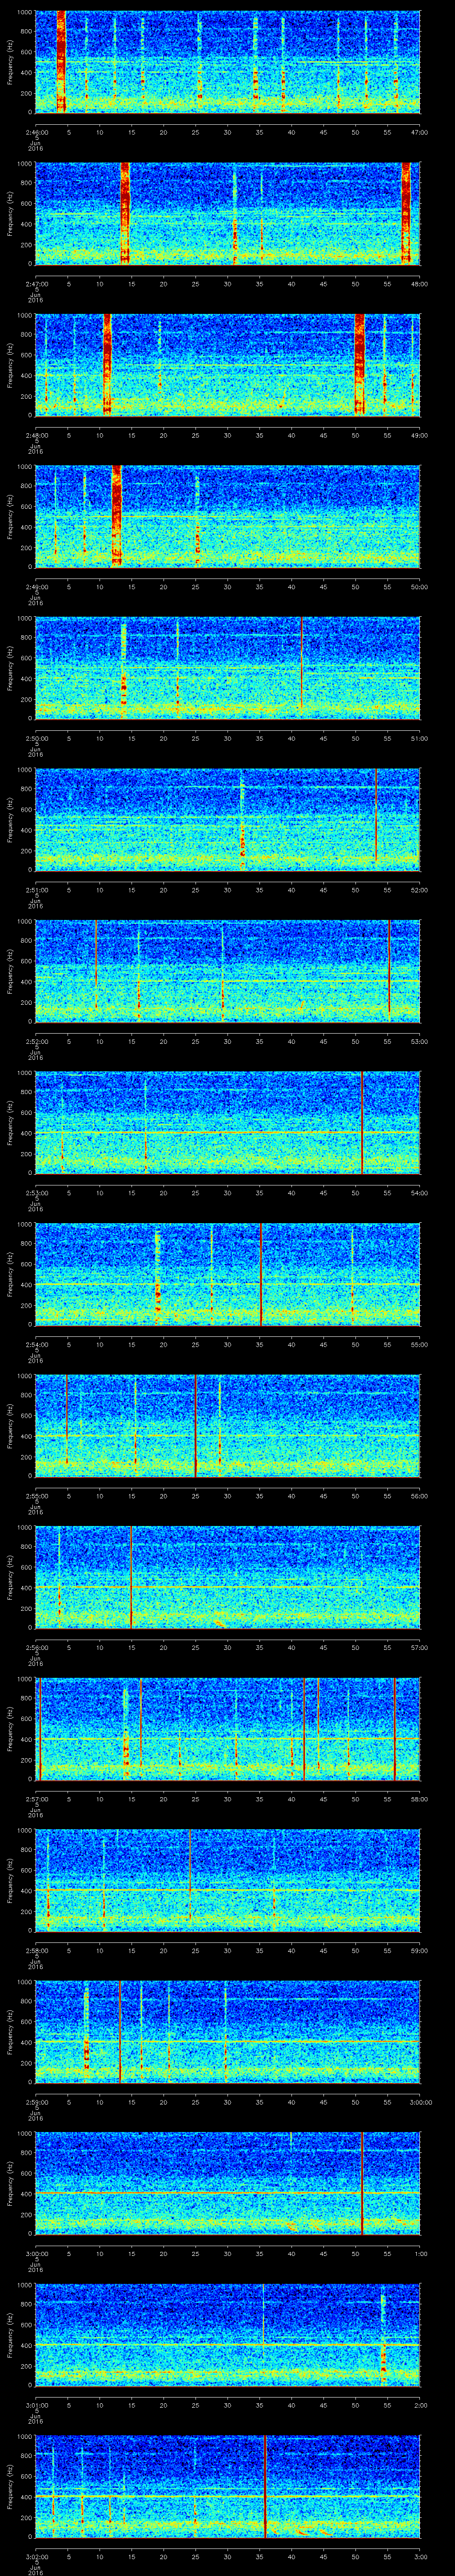The width and height of the screenshot is (455, 2576).
Task: Click the '2:56:00' time axis label
Action: 36,1648
